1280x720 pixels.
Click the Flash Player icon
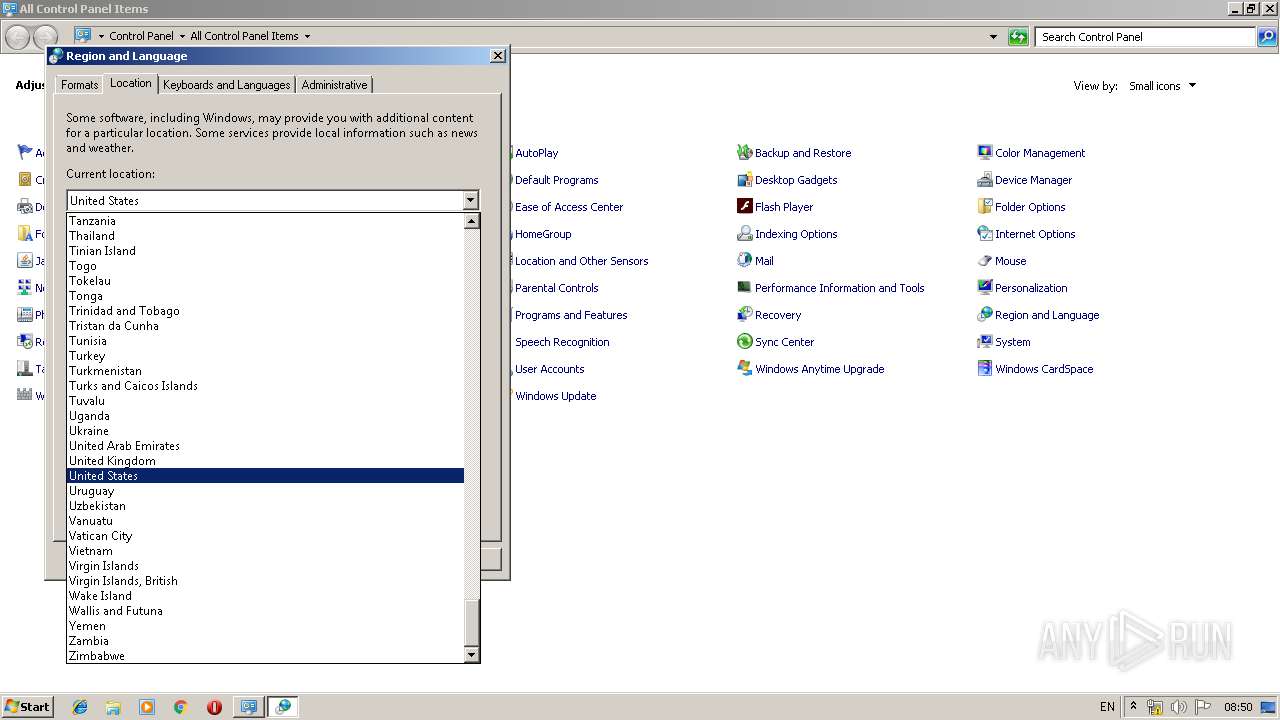[x=744, y=207]
